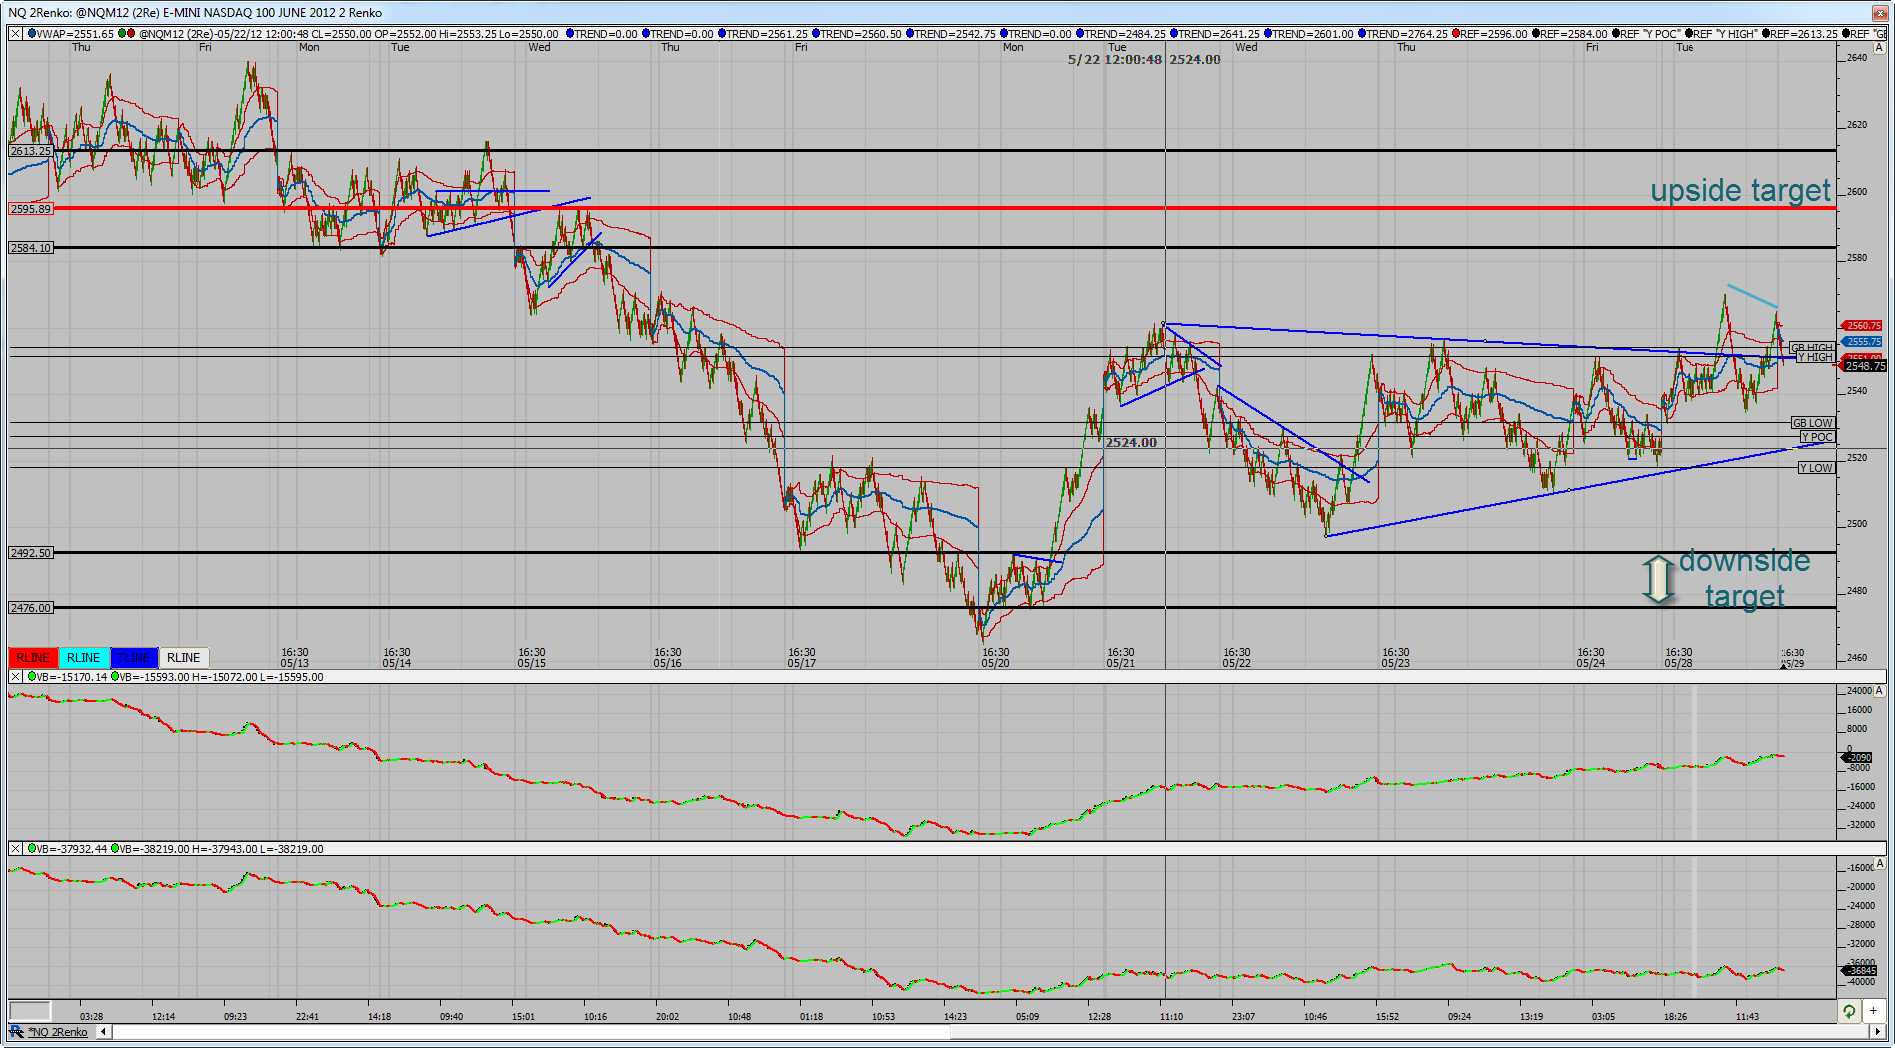This screenshot has height=1048, width=1895.
Task: Select the blue TLINE button
Action: pyautogui.click(x=134, y=658)
